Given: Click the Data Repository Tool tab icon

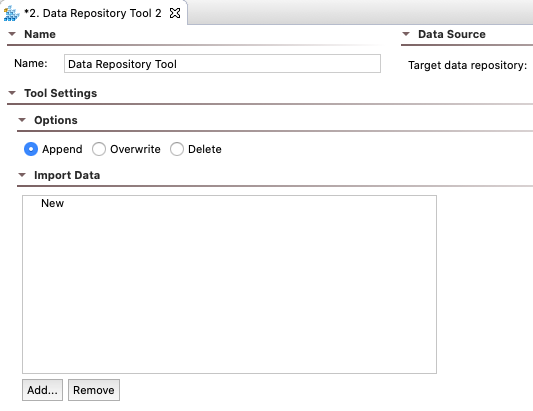Looking at the screenshot, I should pyautogui.click(x=11, y=14).
